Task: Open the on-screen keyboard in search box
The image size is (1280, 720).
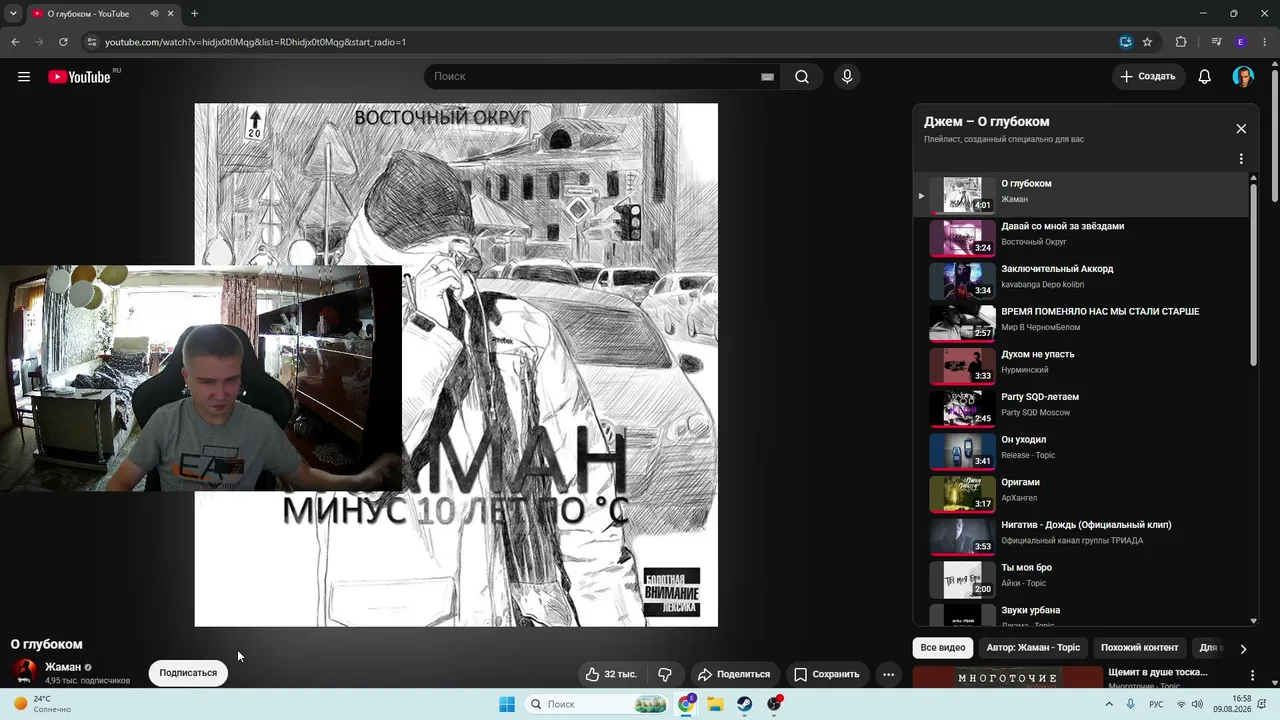Action: [x=767, y=77]
